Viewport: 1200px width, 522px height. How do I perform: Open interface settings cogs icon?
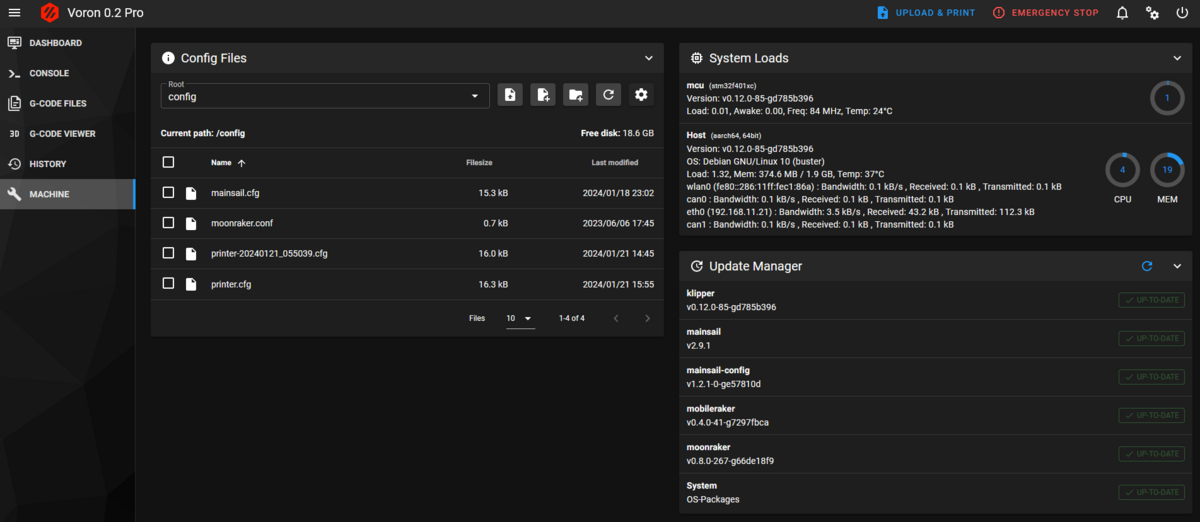tap(1153, 13)
